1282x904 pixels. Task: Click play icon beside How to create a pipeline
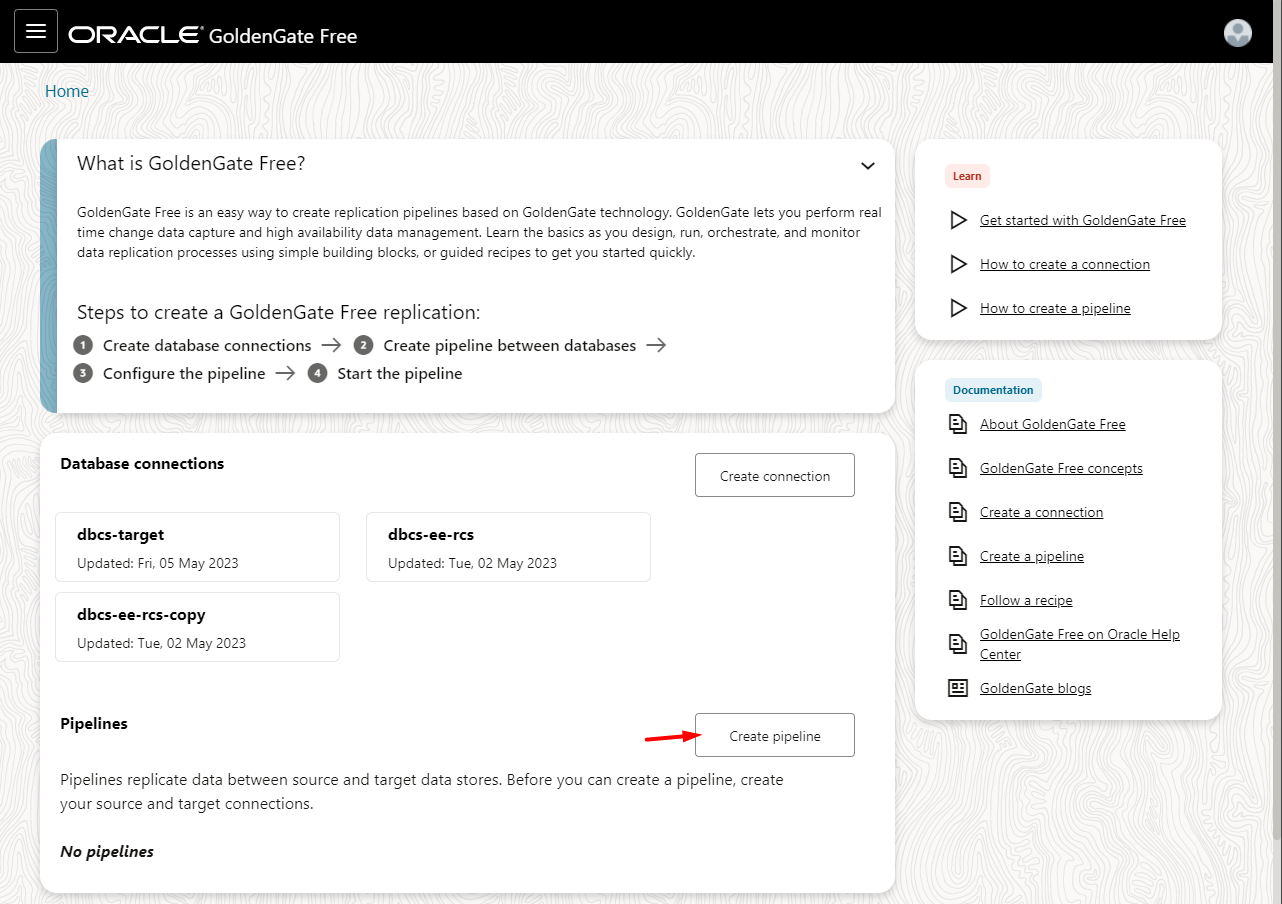point(958,308)
